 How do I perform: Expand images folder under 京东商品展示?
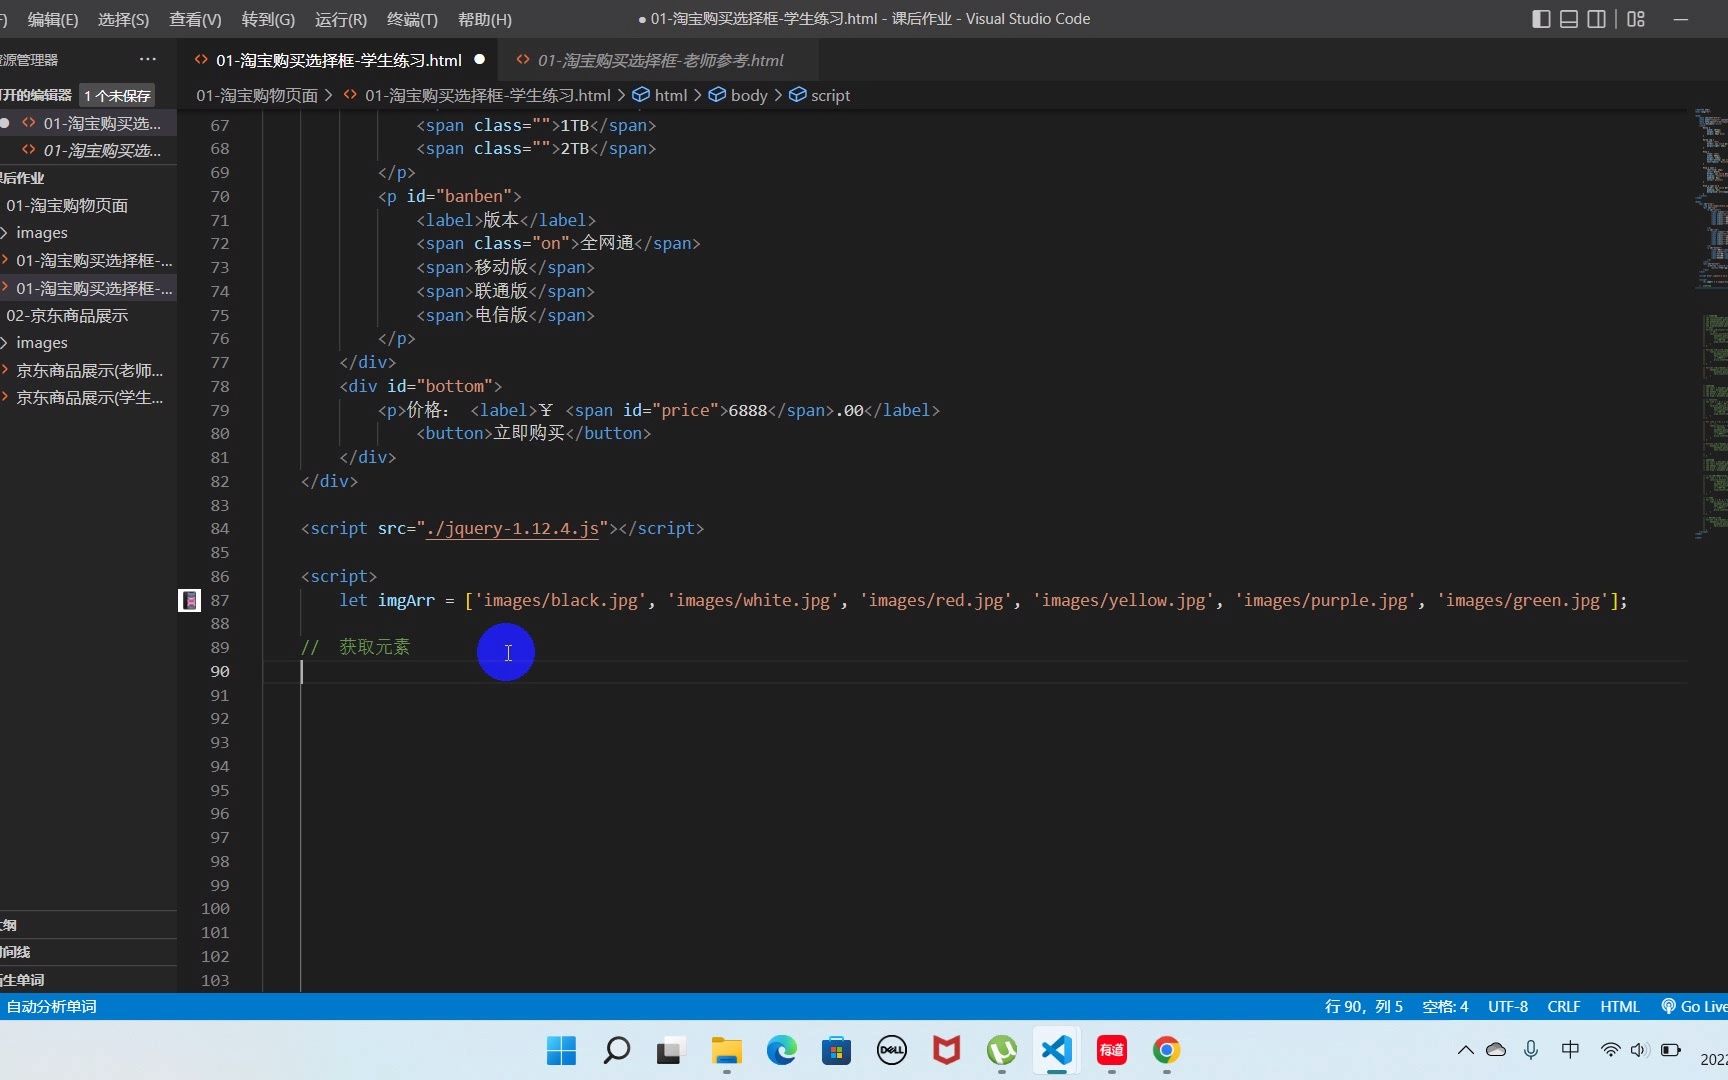[88, 342]
